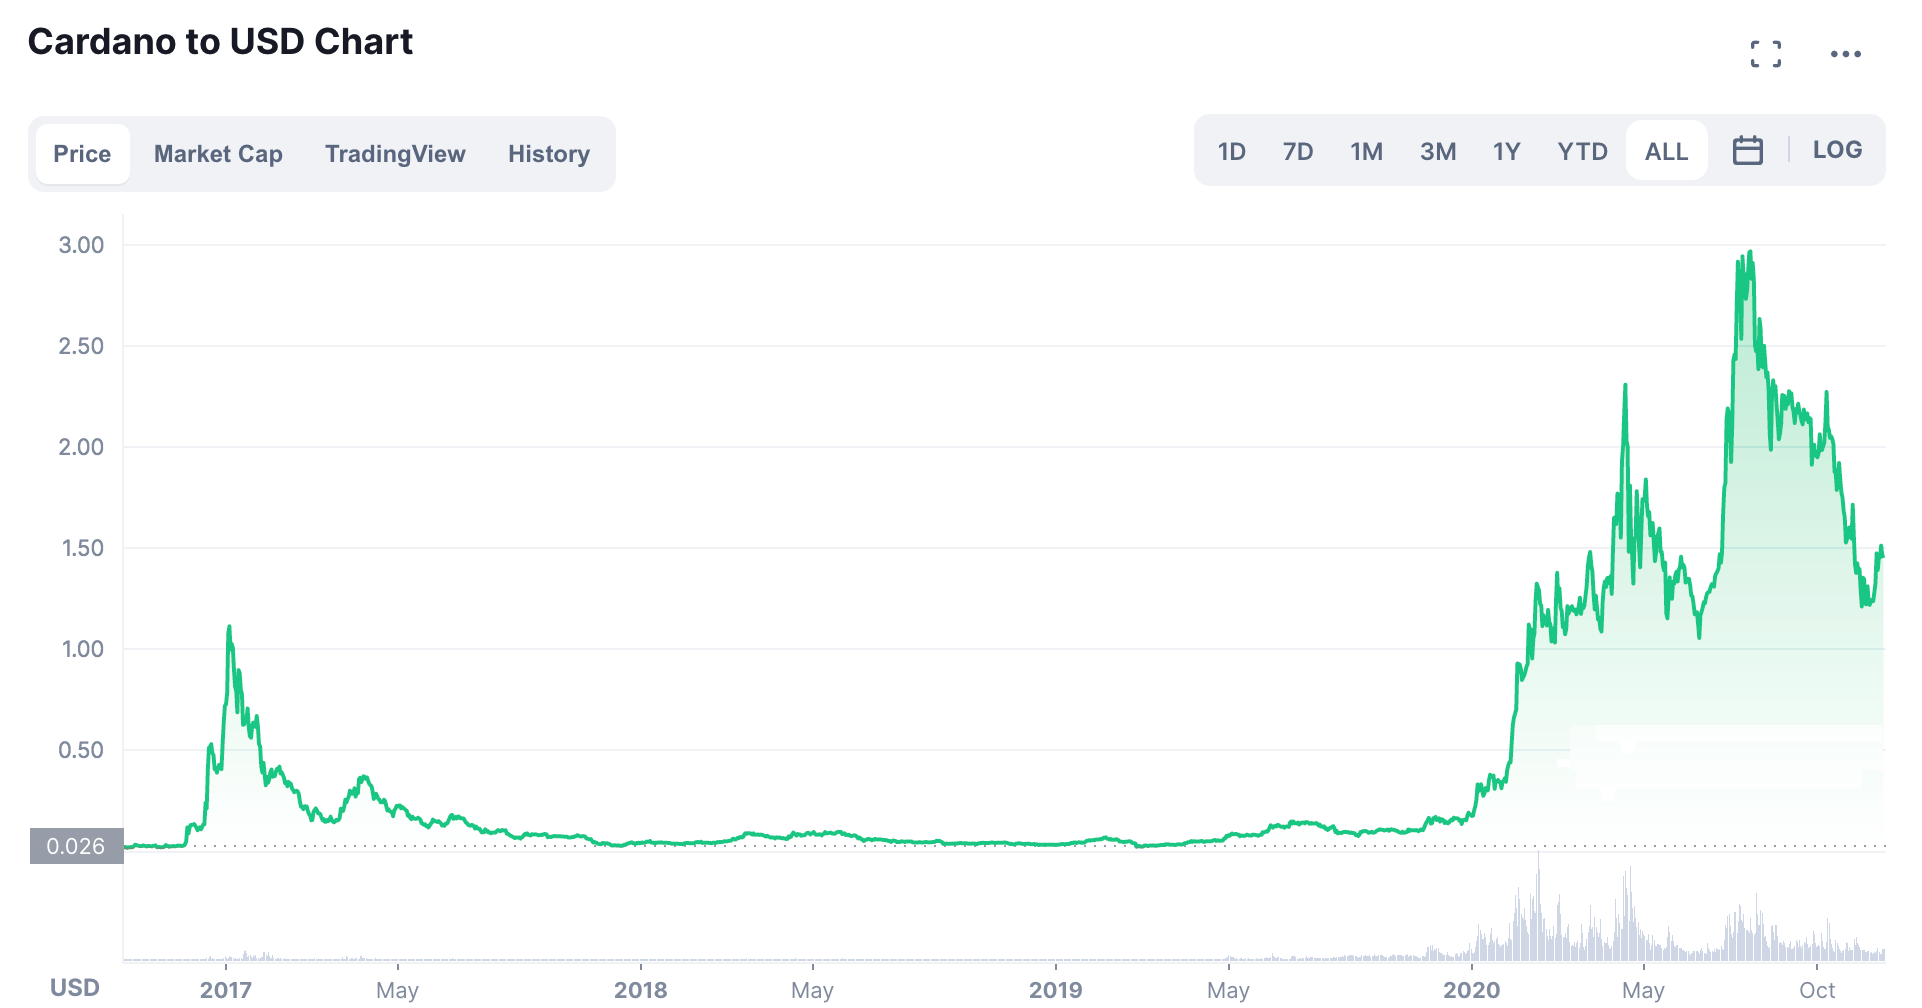Image resolution: width=1922 pixels, height=1008 pixels.
Task: Click the 2.00 y-axis value
Action: pyautogui.click(x=81, y=447)
